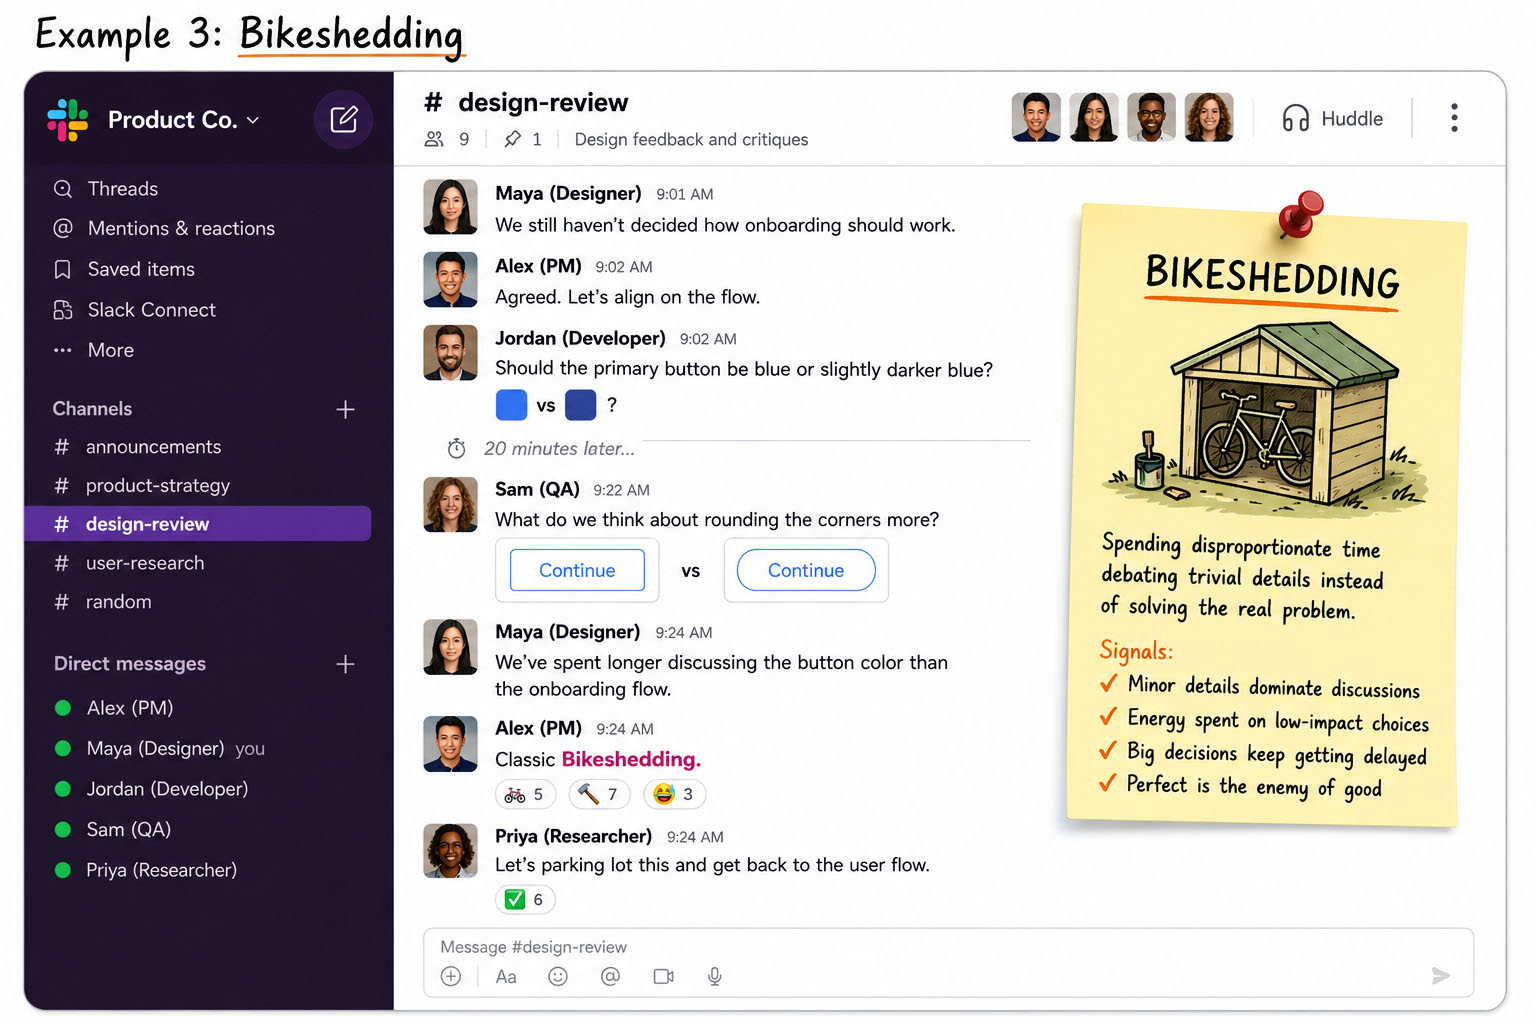Viewport: 1536px width, 1024px height.
Task: Click the lighter blue color swatch
Action: [x=511, y=405]
